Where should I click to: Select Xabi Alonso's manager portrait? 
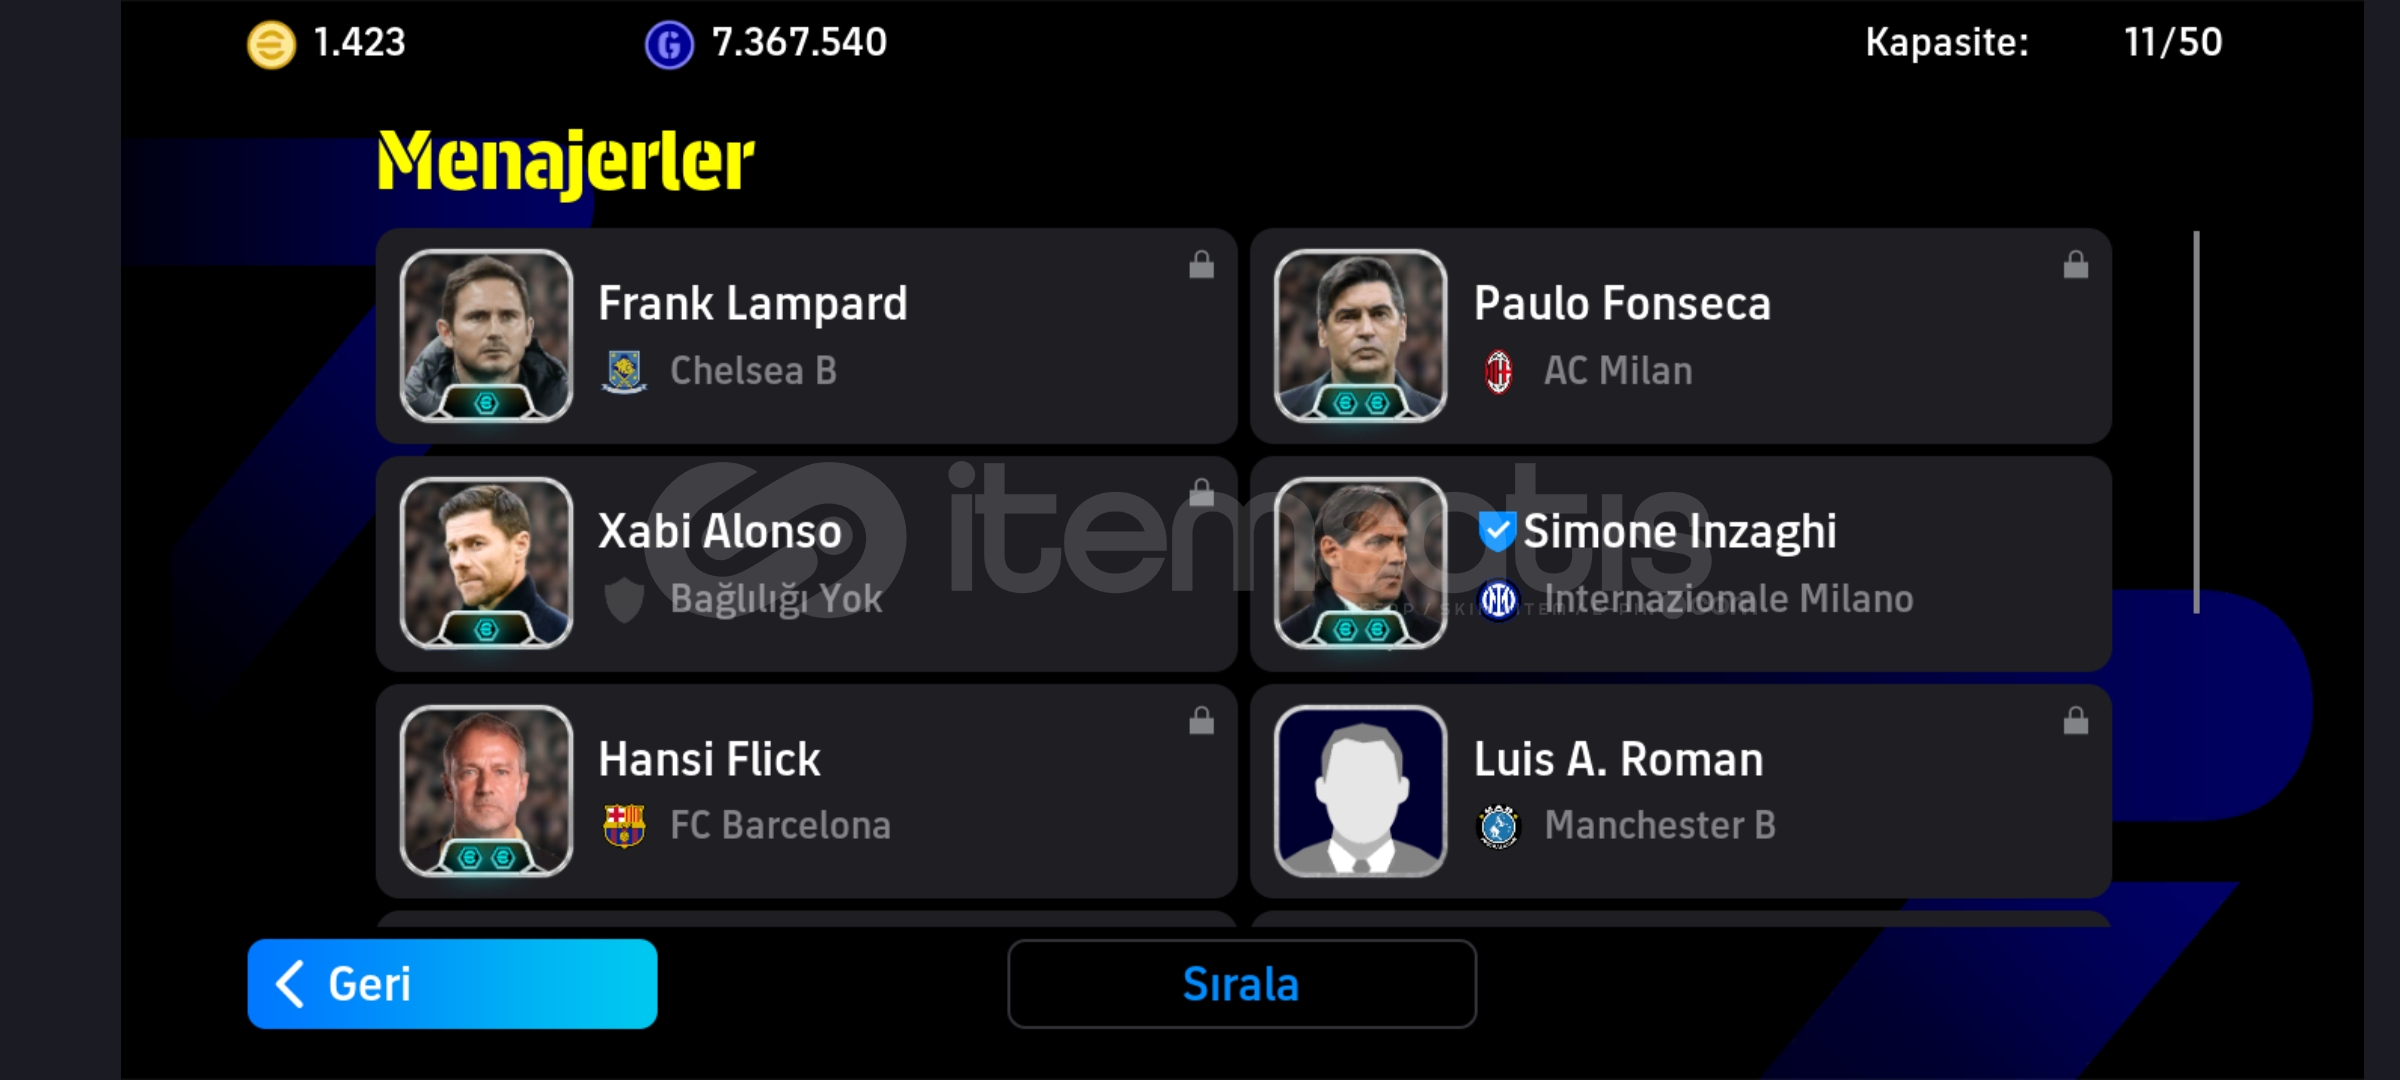coord(486,563)
